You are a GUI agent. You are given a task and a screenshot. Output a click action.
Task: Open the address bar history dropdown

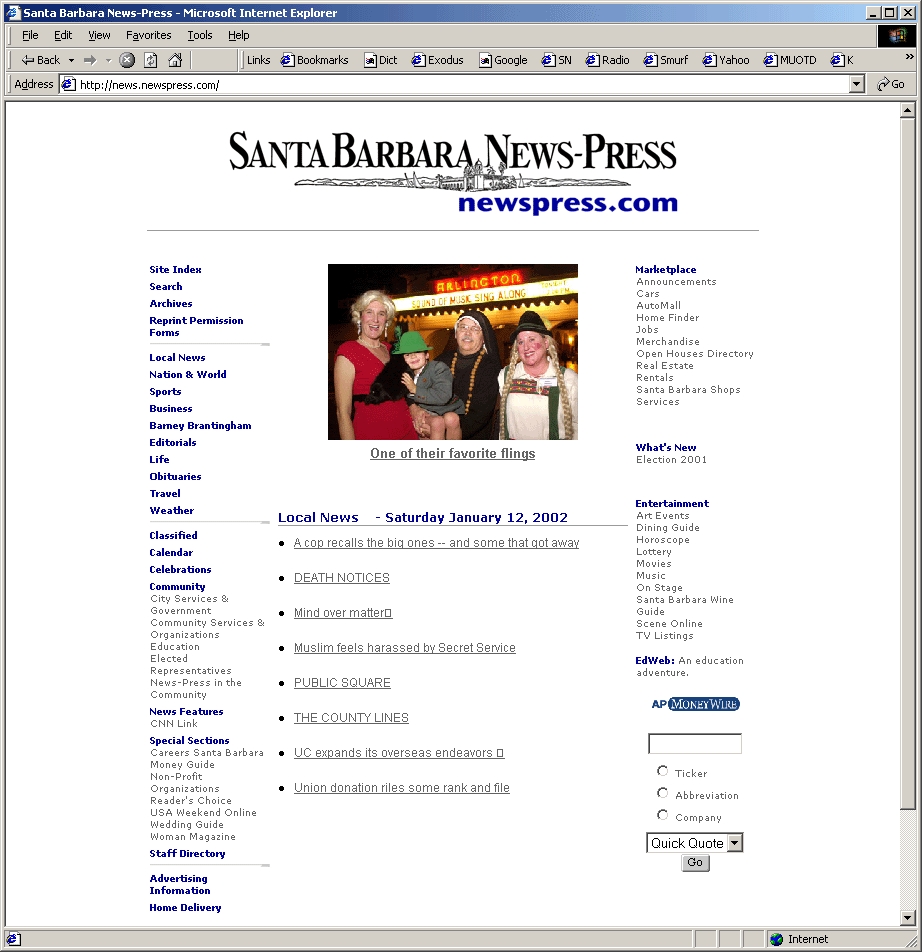tap(856, 85)
